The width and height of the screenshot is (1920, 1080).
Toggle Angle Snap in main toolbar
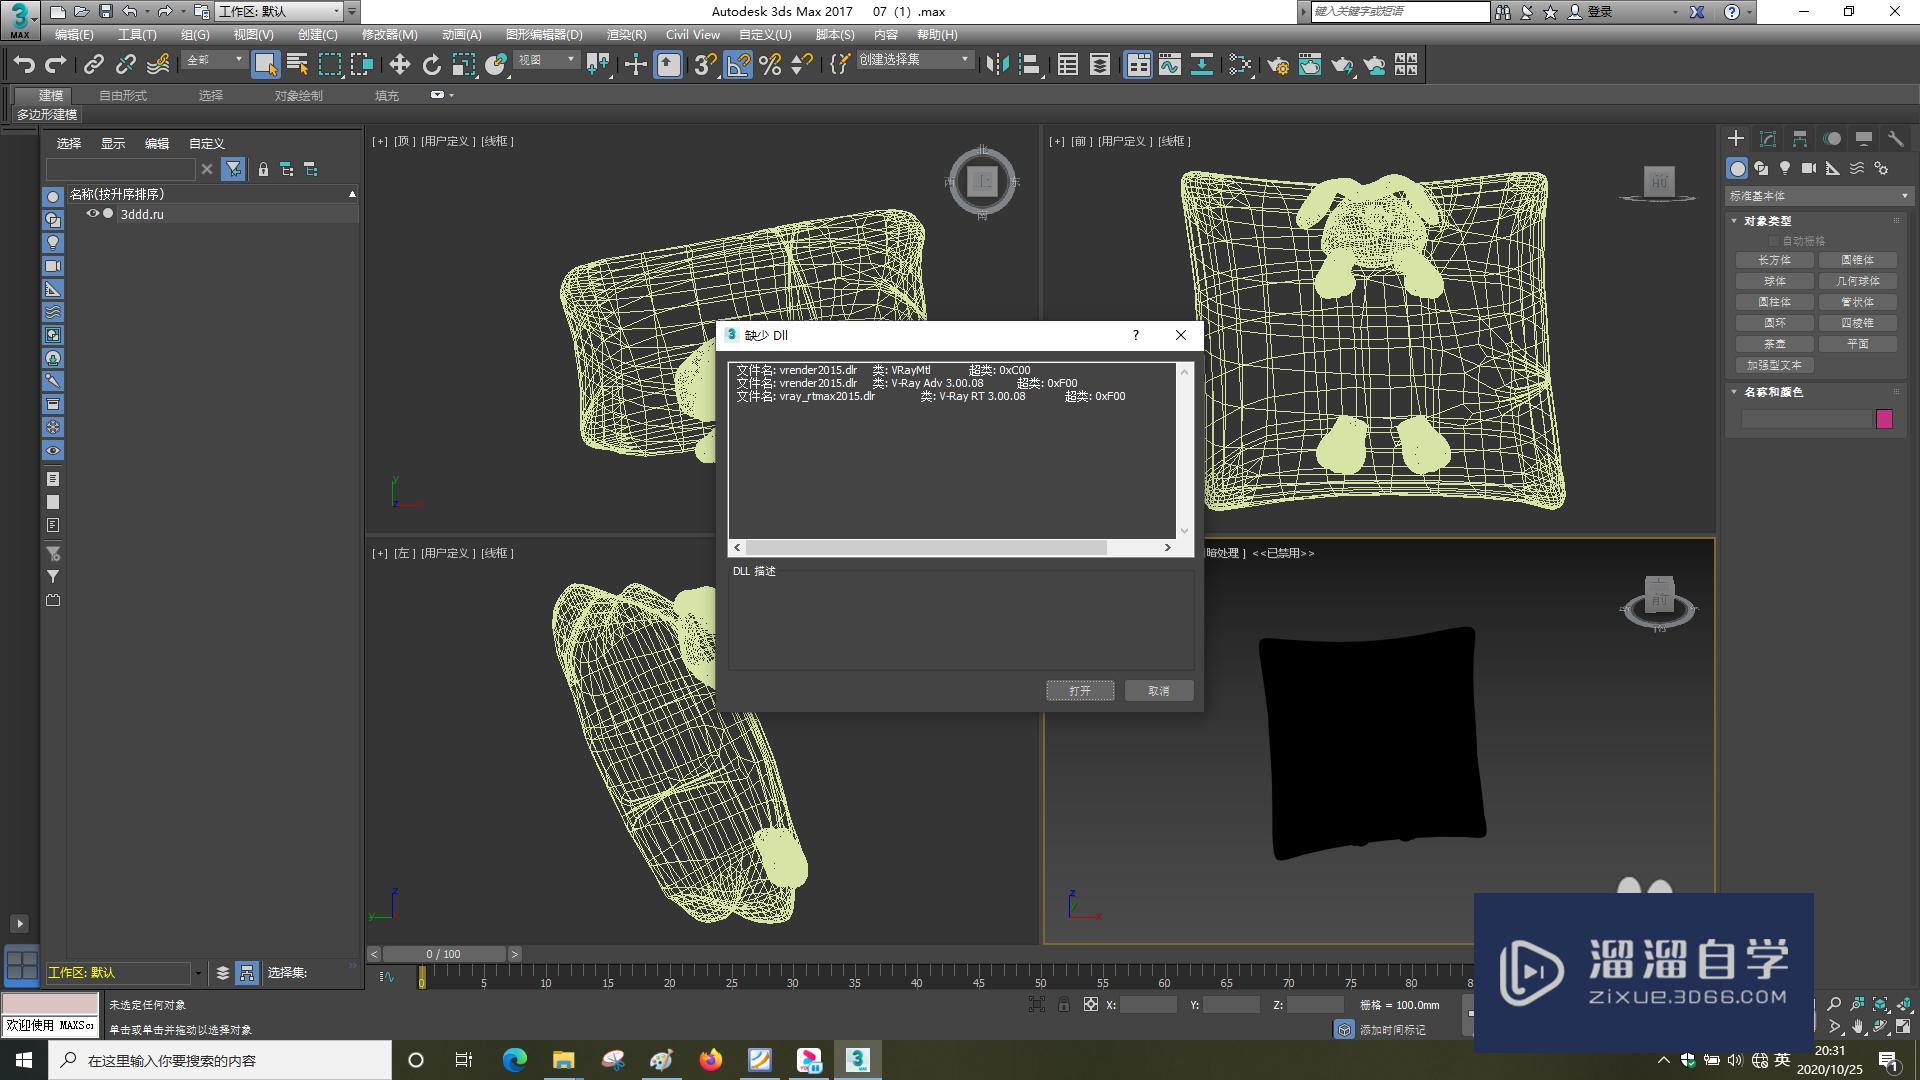pos(738,65)
